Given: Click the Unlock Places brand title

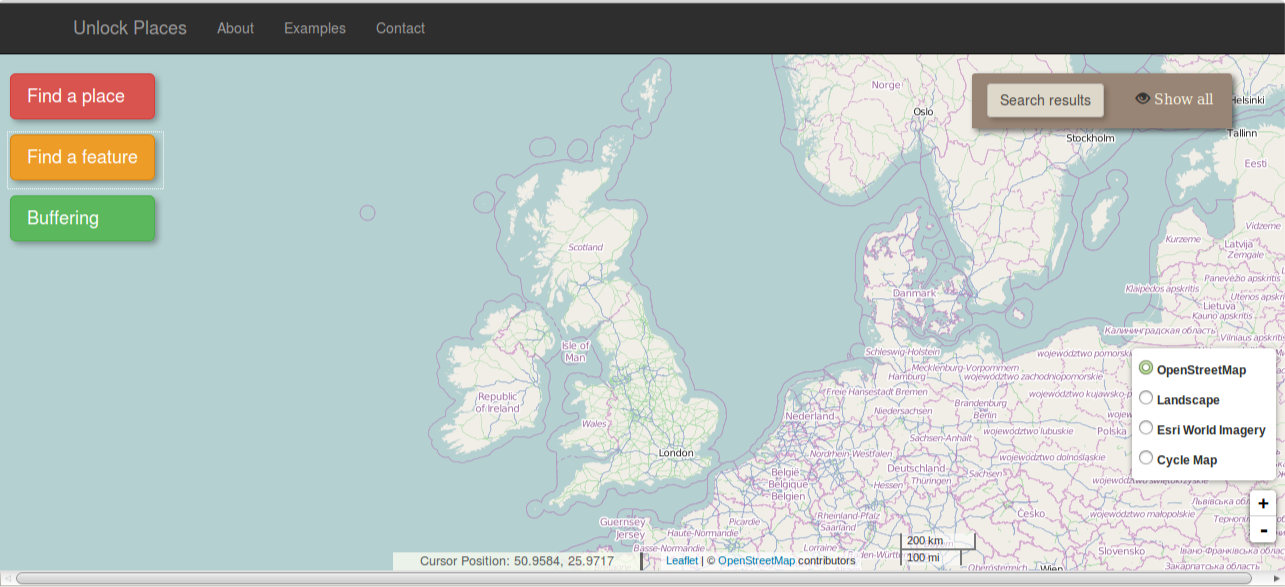Looking at the screenshot, I should pos(130,28).
